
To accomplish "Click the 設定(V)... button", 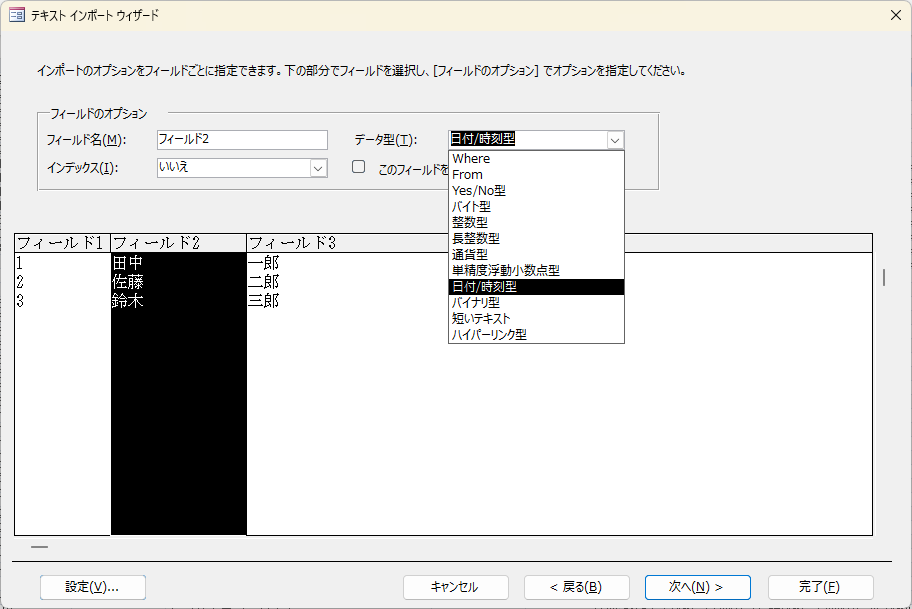I will click(x=92, y=587).
